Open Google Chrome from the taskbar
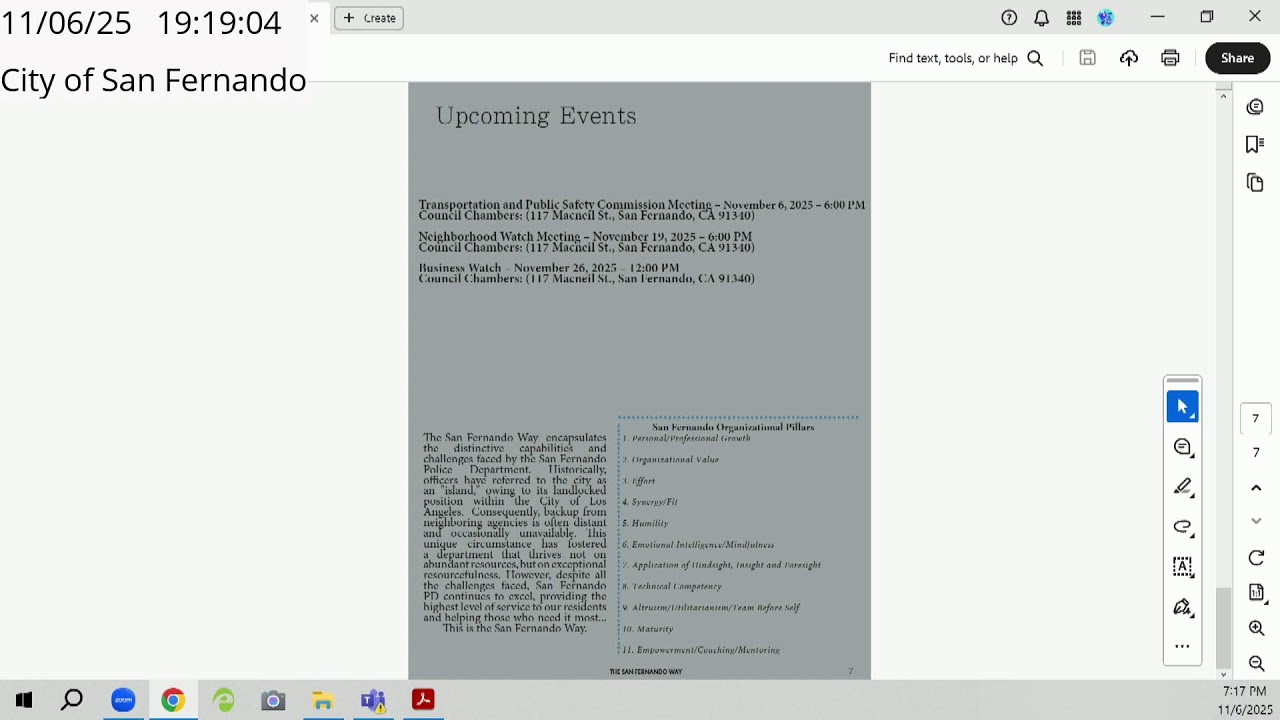Screen dimensions: 1280x720 [173, 701]
